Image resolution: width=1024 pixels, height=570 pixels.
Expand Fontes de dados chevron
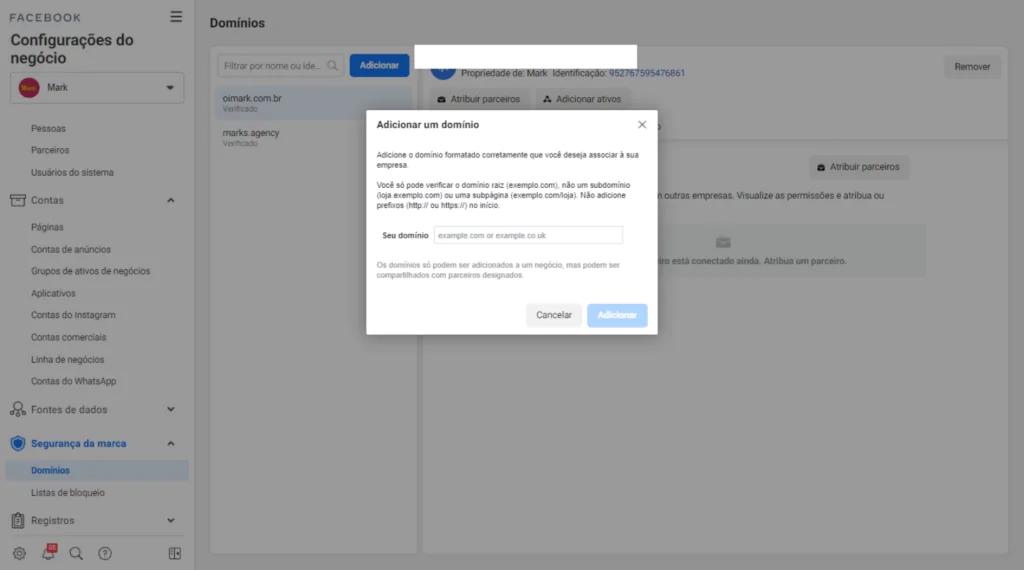point(170,409)
